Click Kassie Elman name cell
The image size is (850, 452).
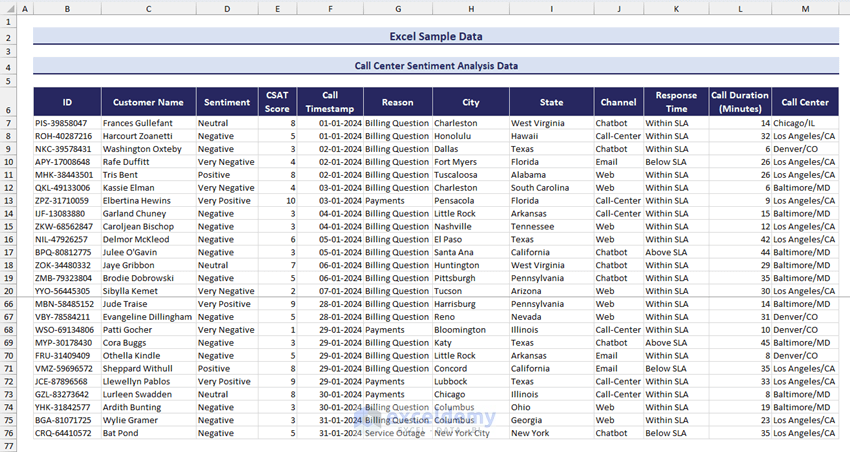point(149,188)
